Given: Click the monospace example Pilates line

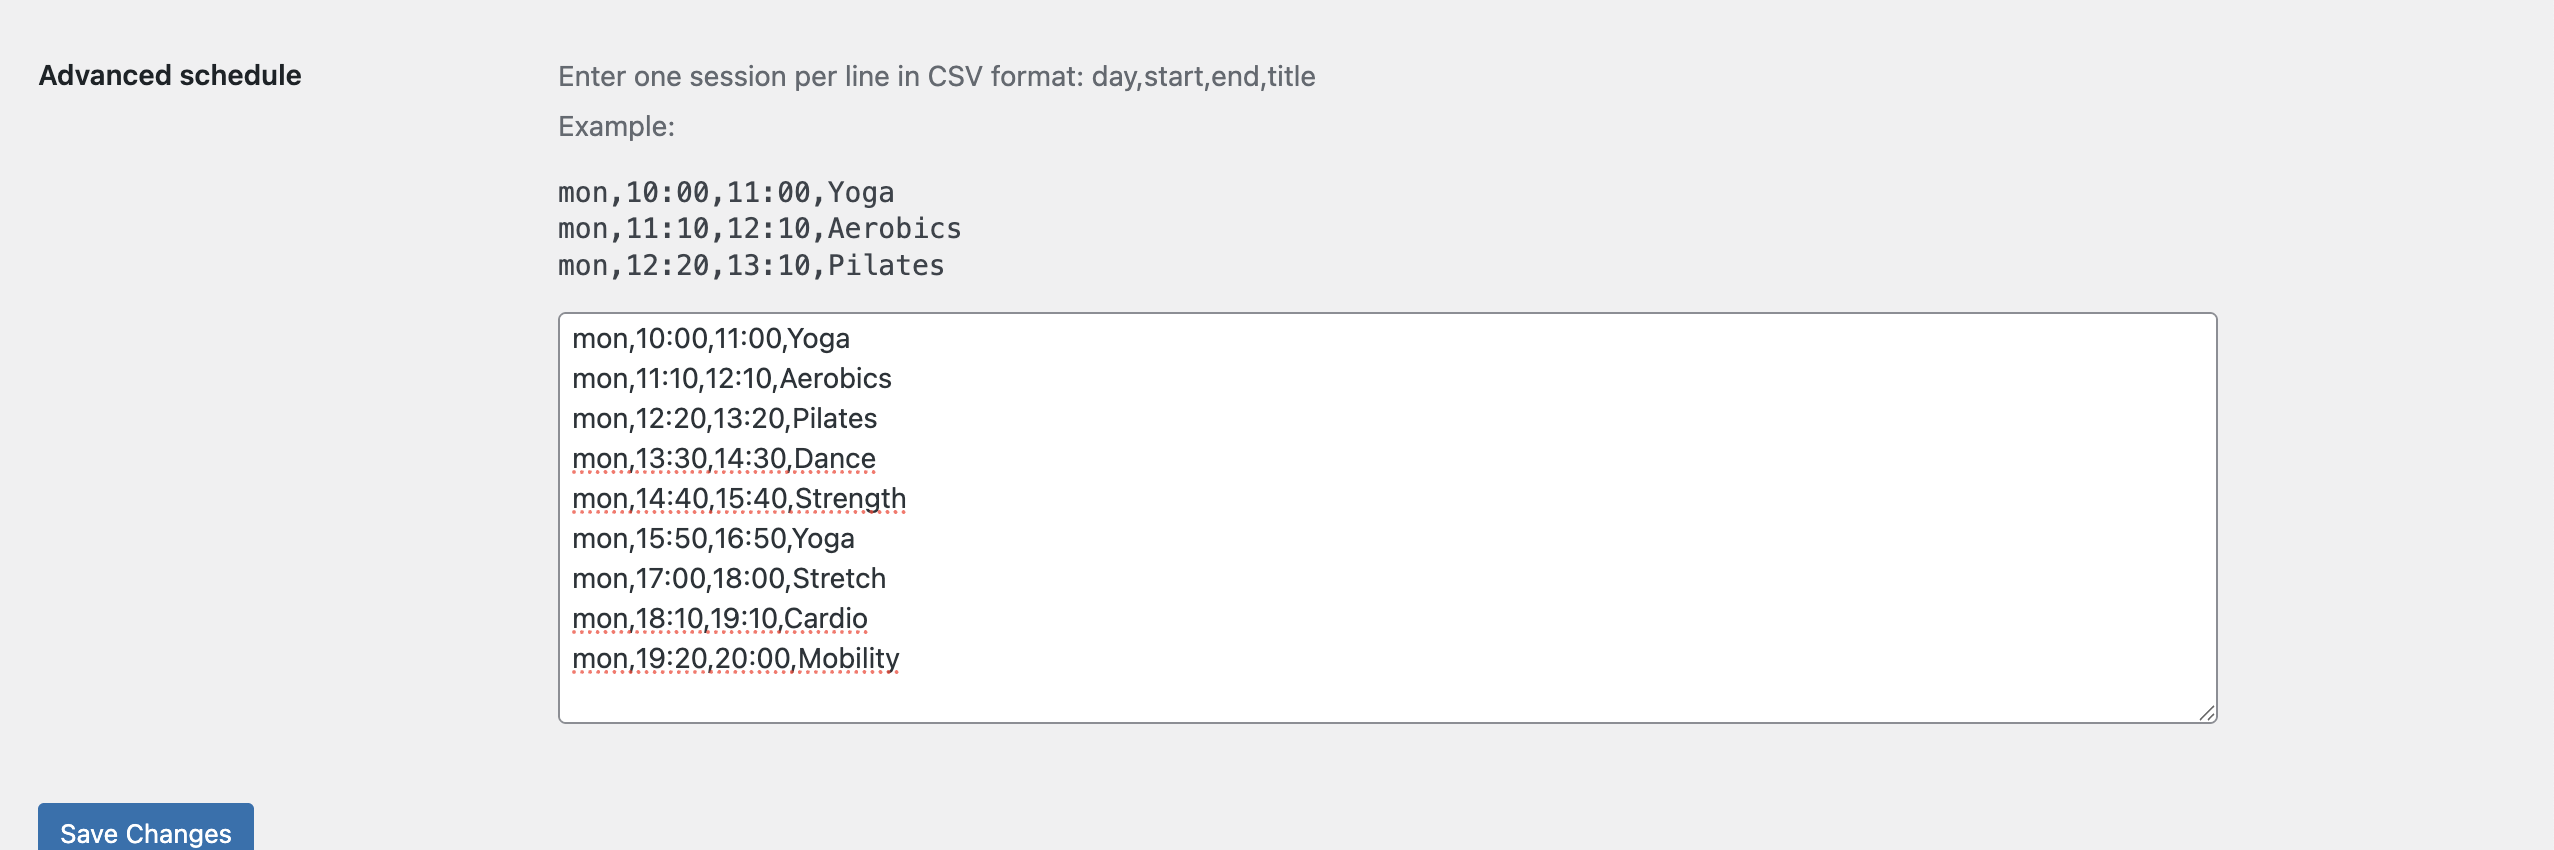Looking at the screenshot, I should [750, 266].
